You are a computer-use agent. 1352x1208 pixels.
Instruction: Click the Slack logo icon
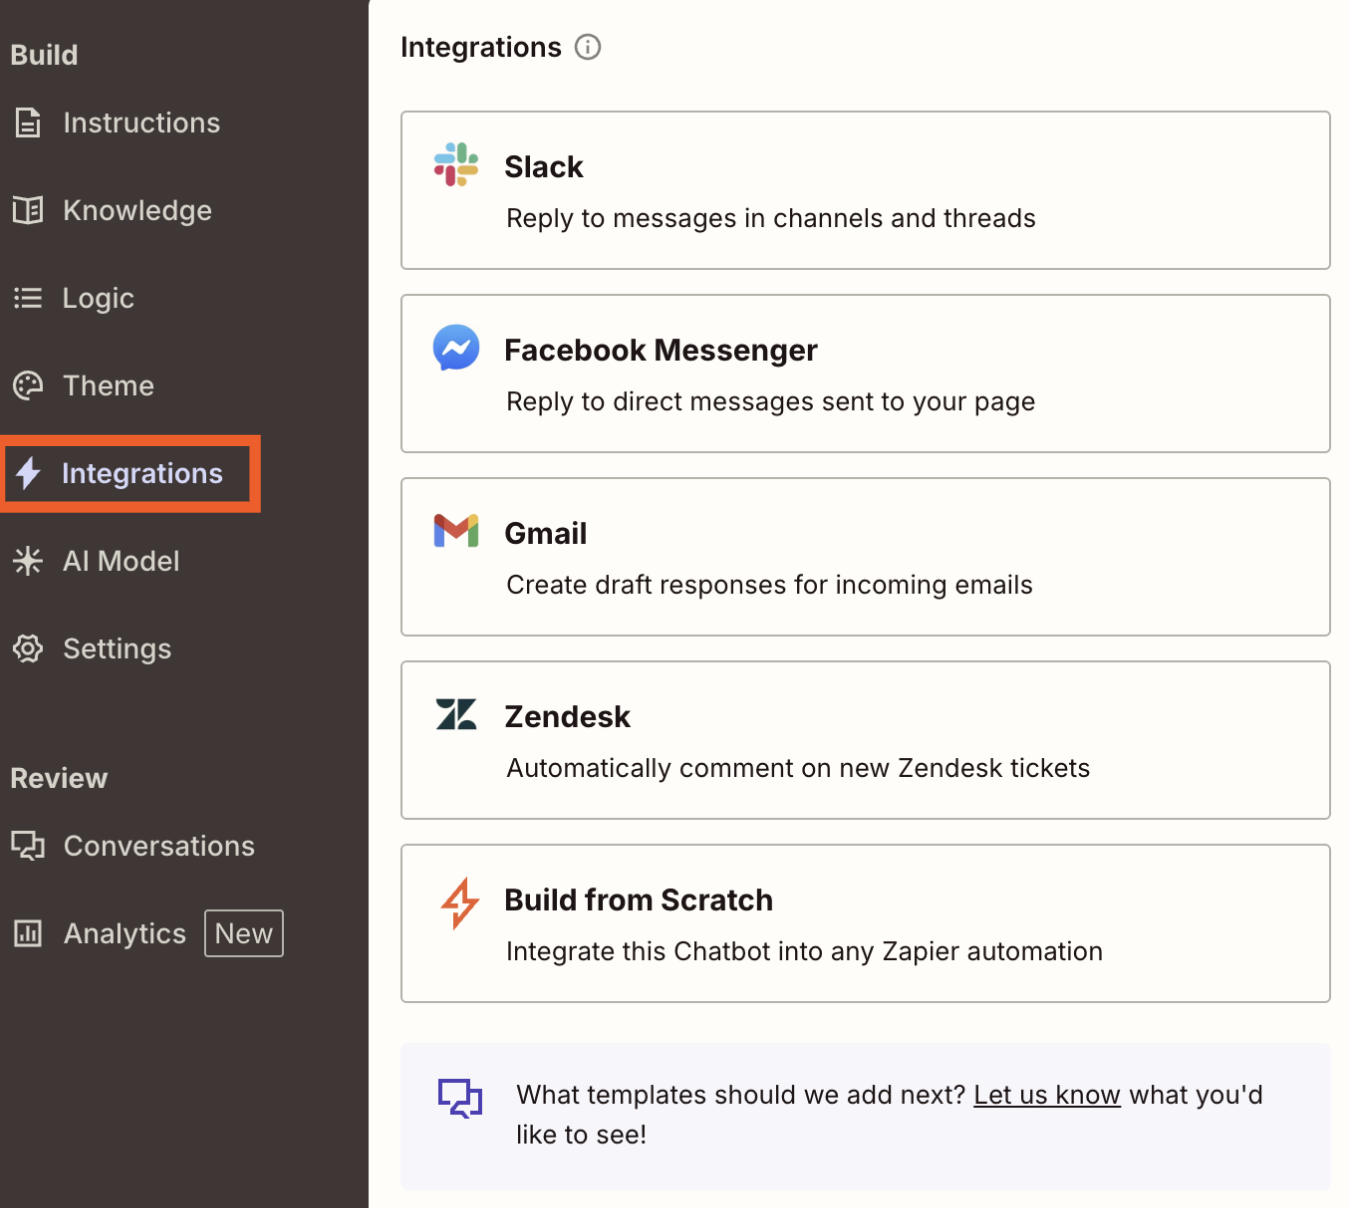pyautogui.click(x=456, y=166)
